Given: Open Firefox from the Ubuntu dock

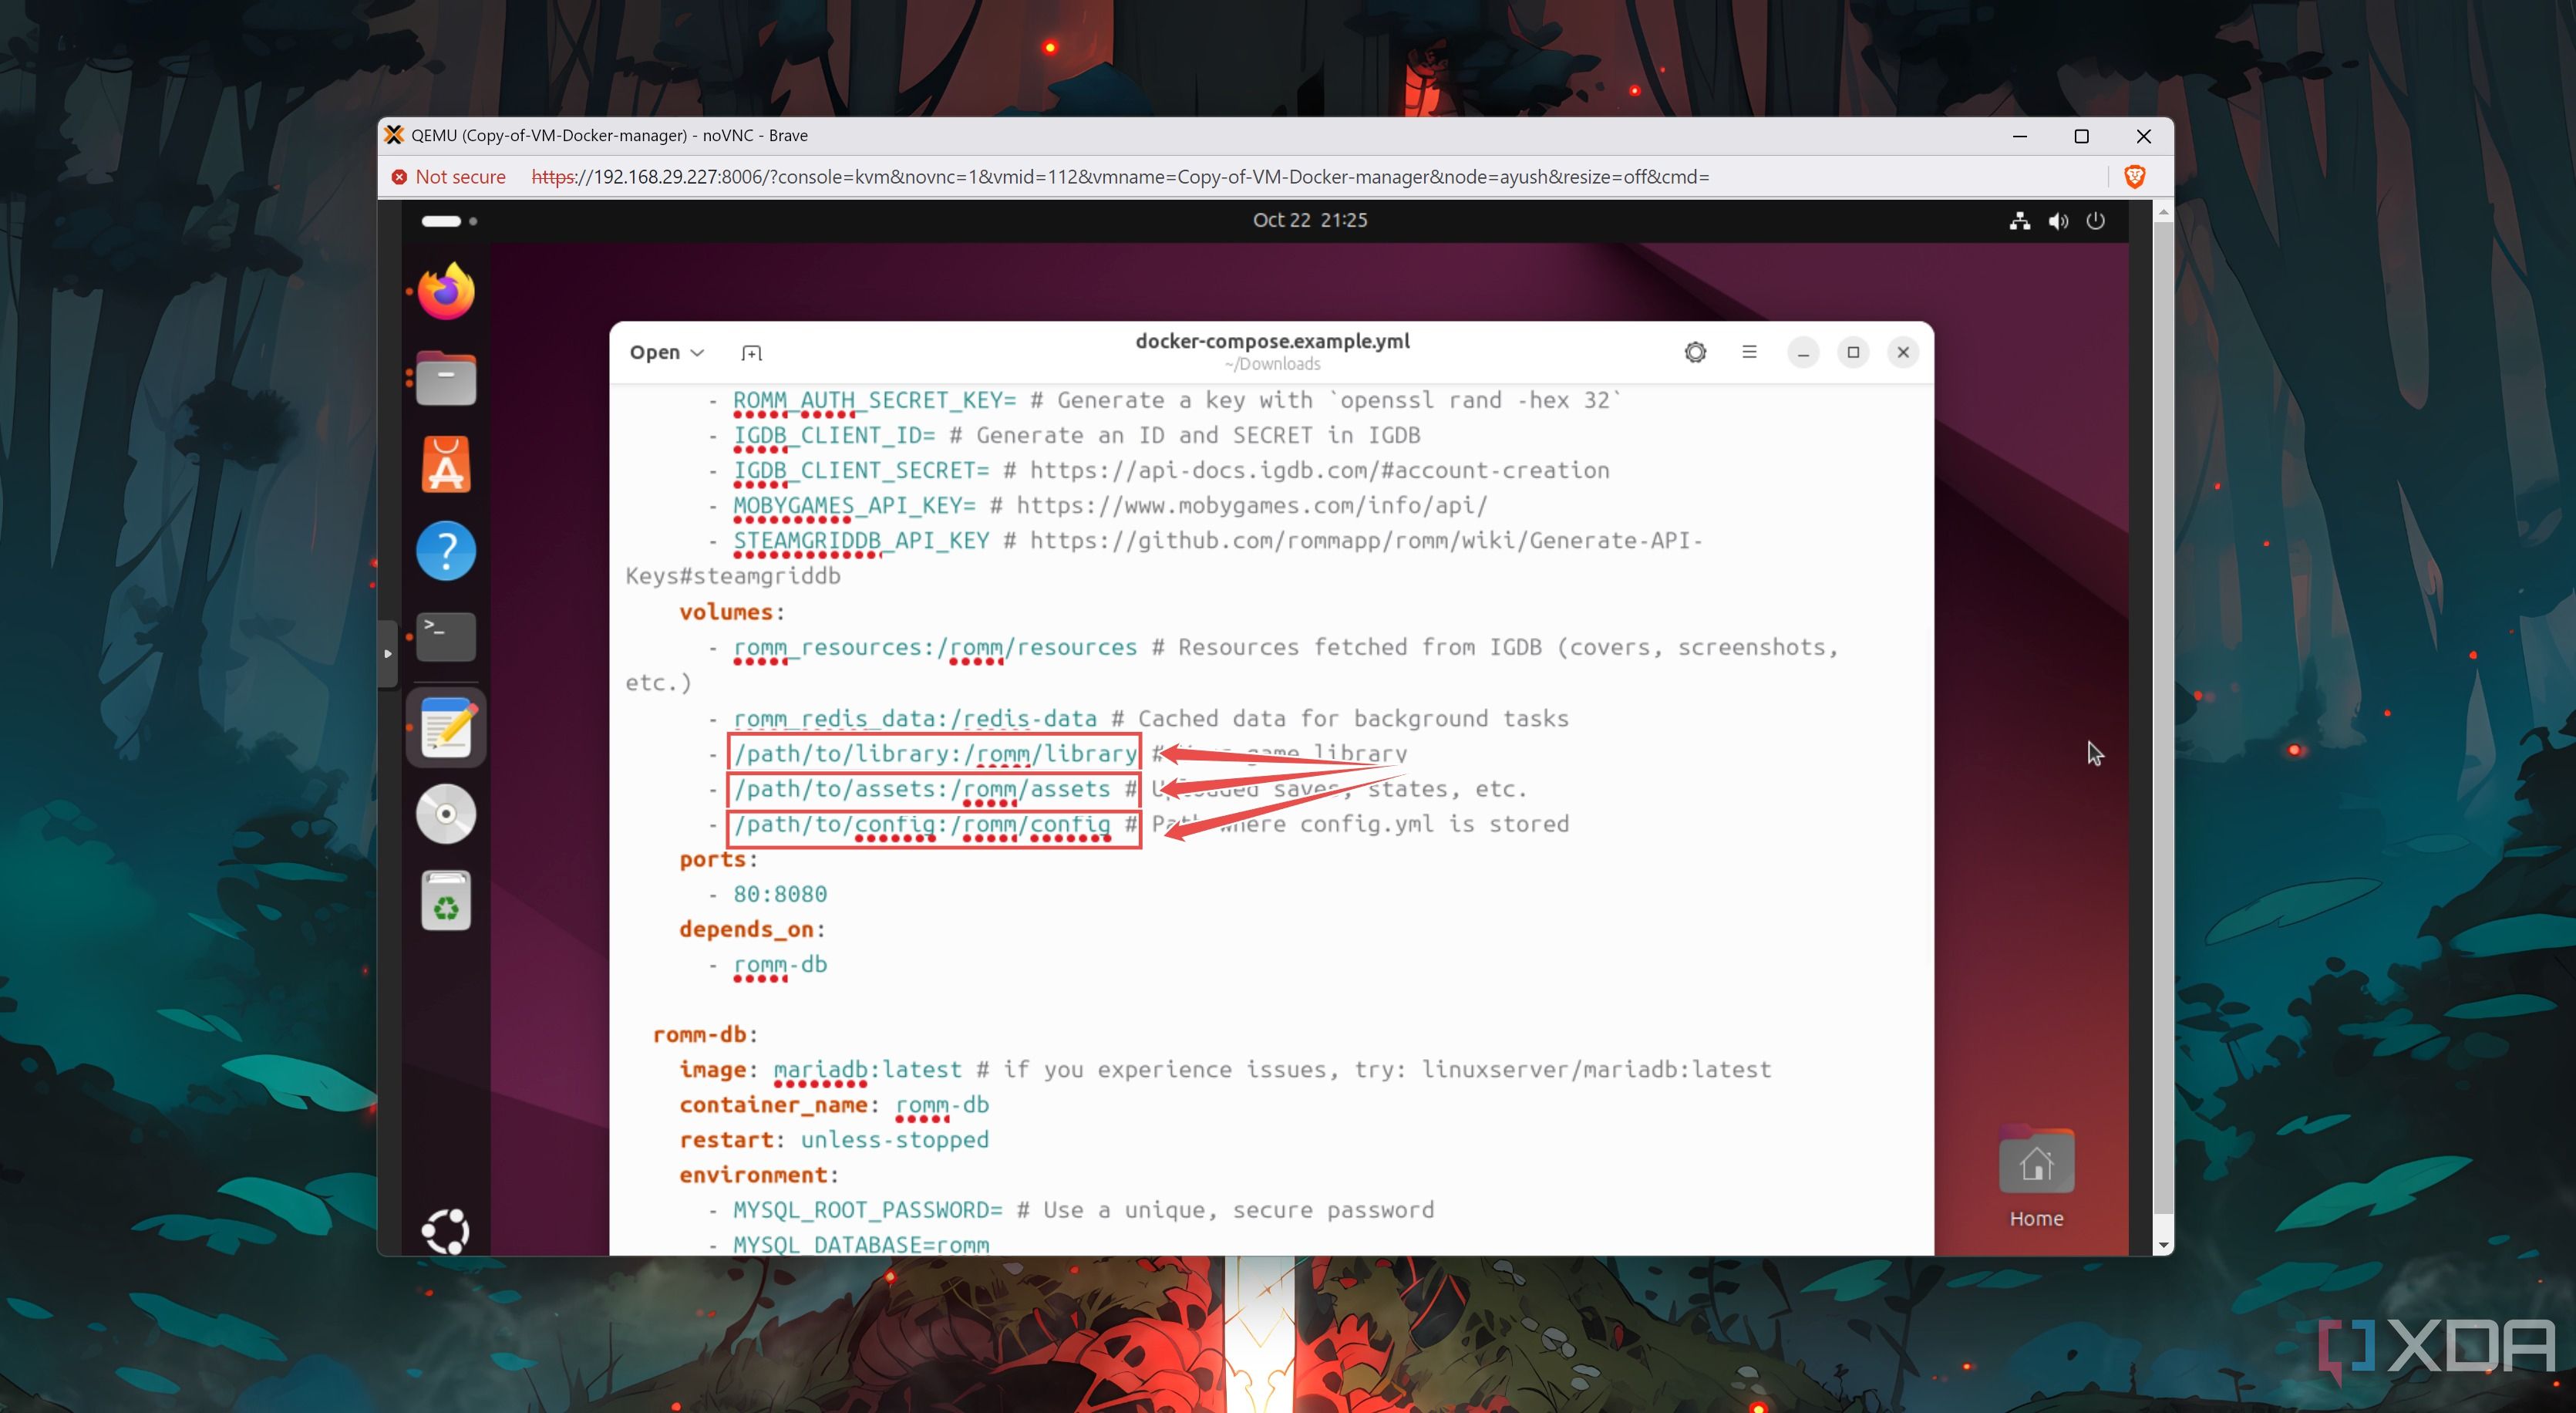Looking at the screenshot, I should point(446,291).
